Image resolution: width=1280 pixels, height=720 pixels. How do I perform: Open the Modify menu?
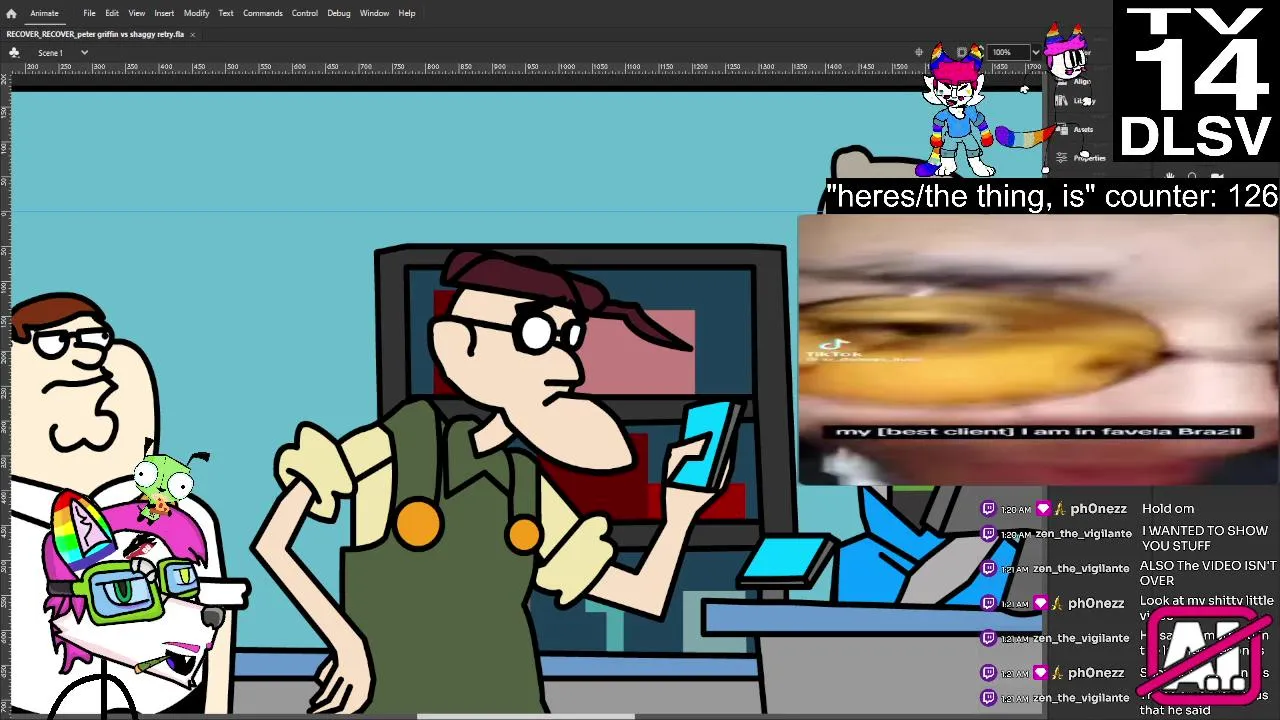pos(196,13)
